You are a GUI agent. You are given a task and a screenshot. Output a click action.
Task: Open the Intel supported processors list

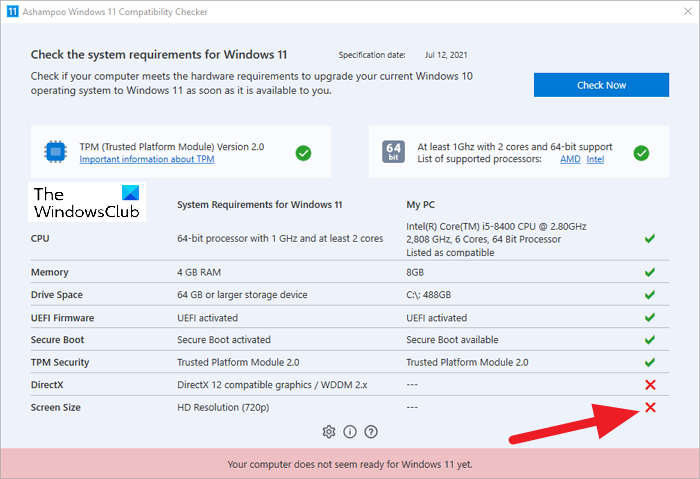click(595, 159)
